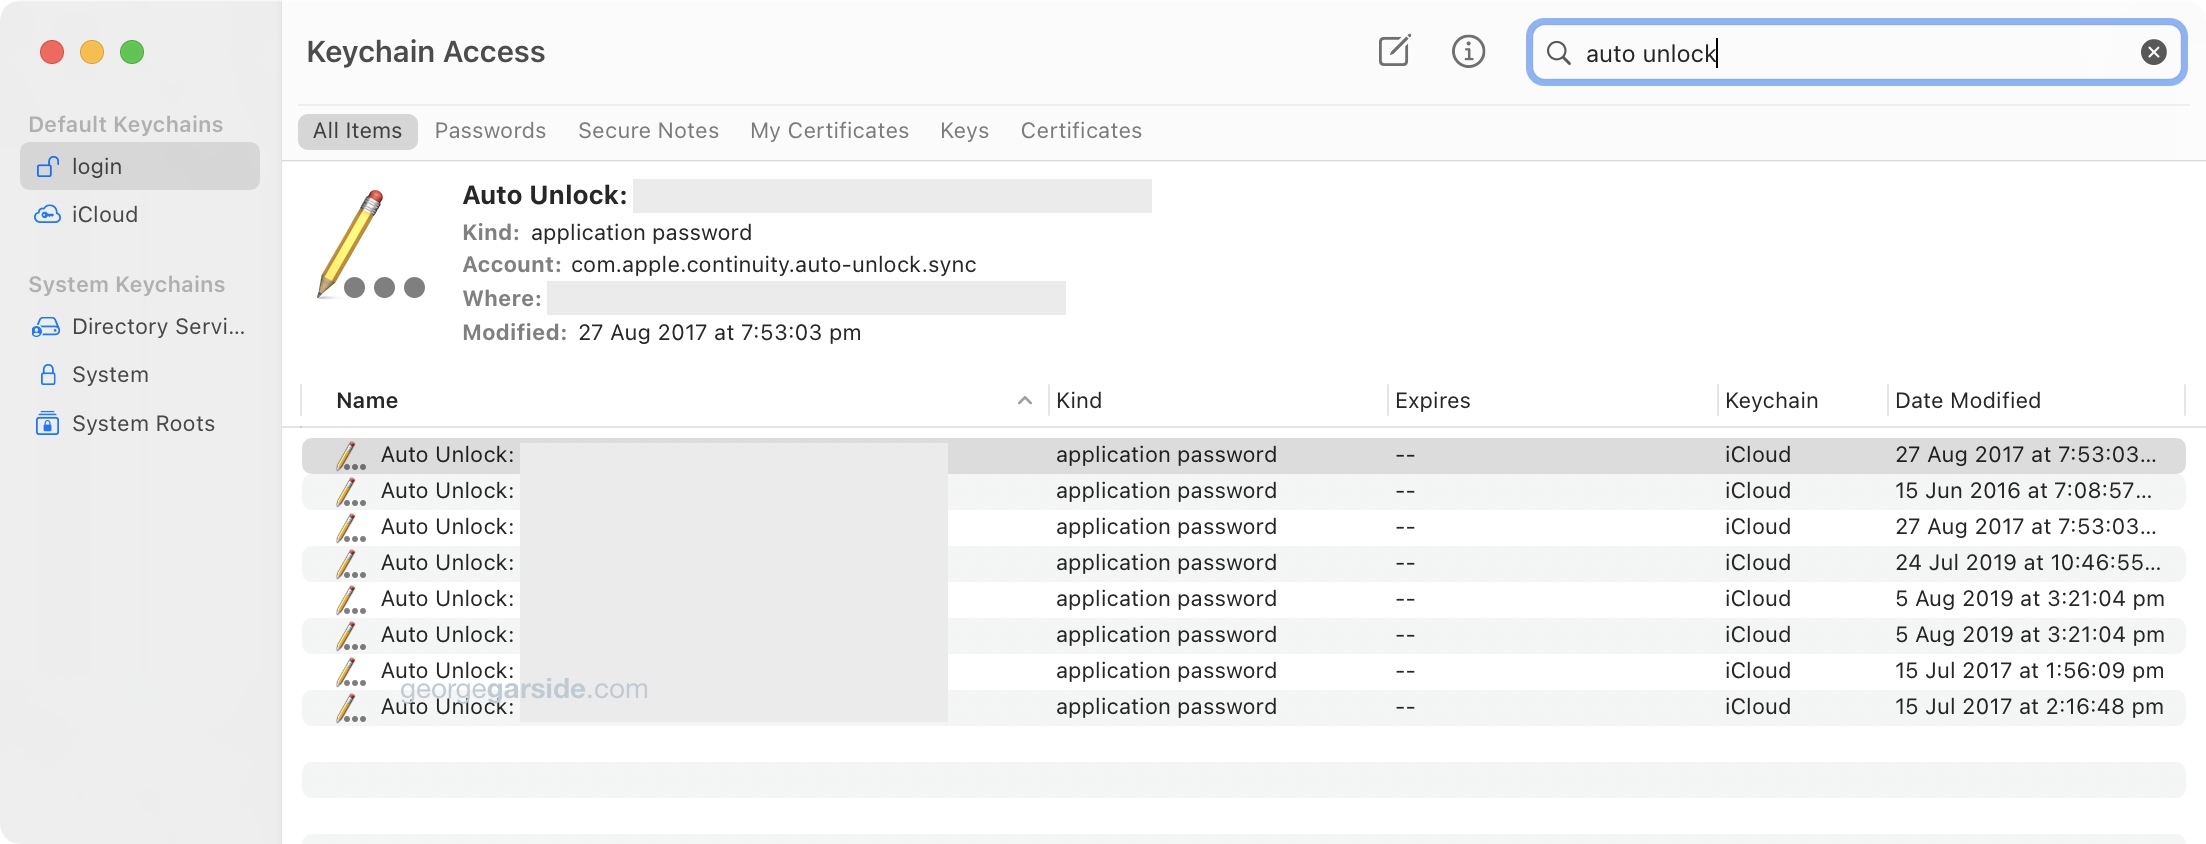Image resolution: width=2206 pixels, height=844 pixels.
Task: Click pencil icon of the 1:56:09 pm row
Action: pos(350,672)
